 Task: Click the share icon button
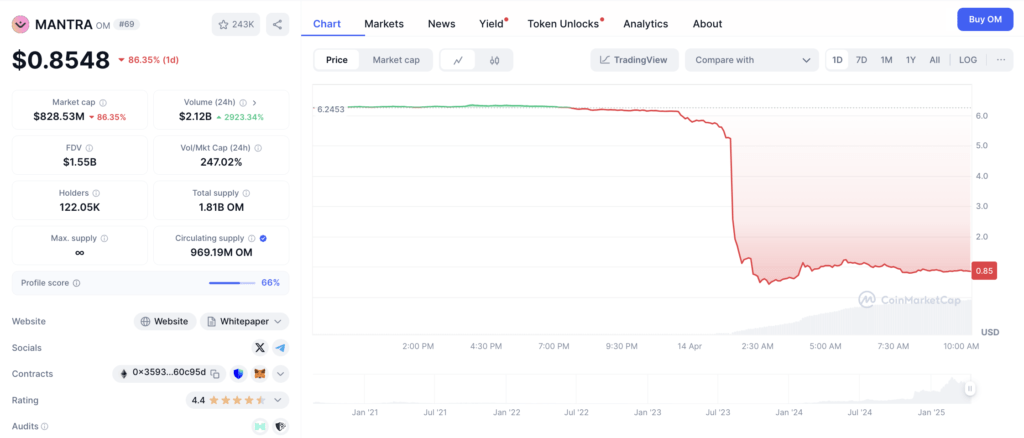pos(278,24)
